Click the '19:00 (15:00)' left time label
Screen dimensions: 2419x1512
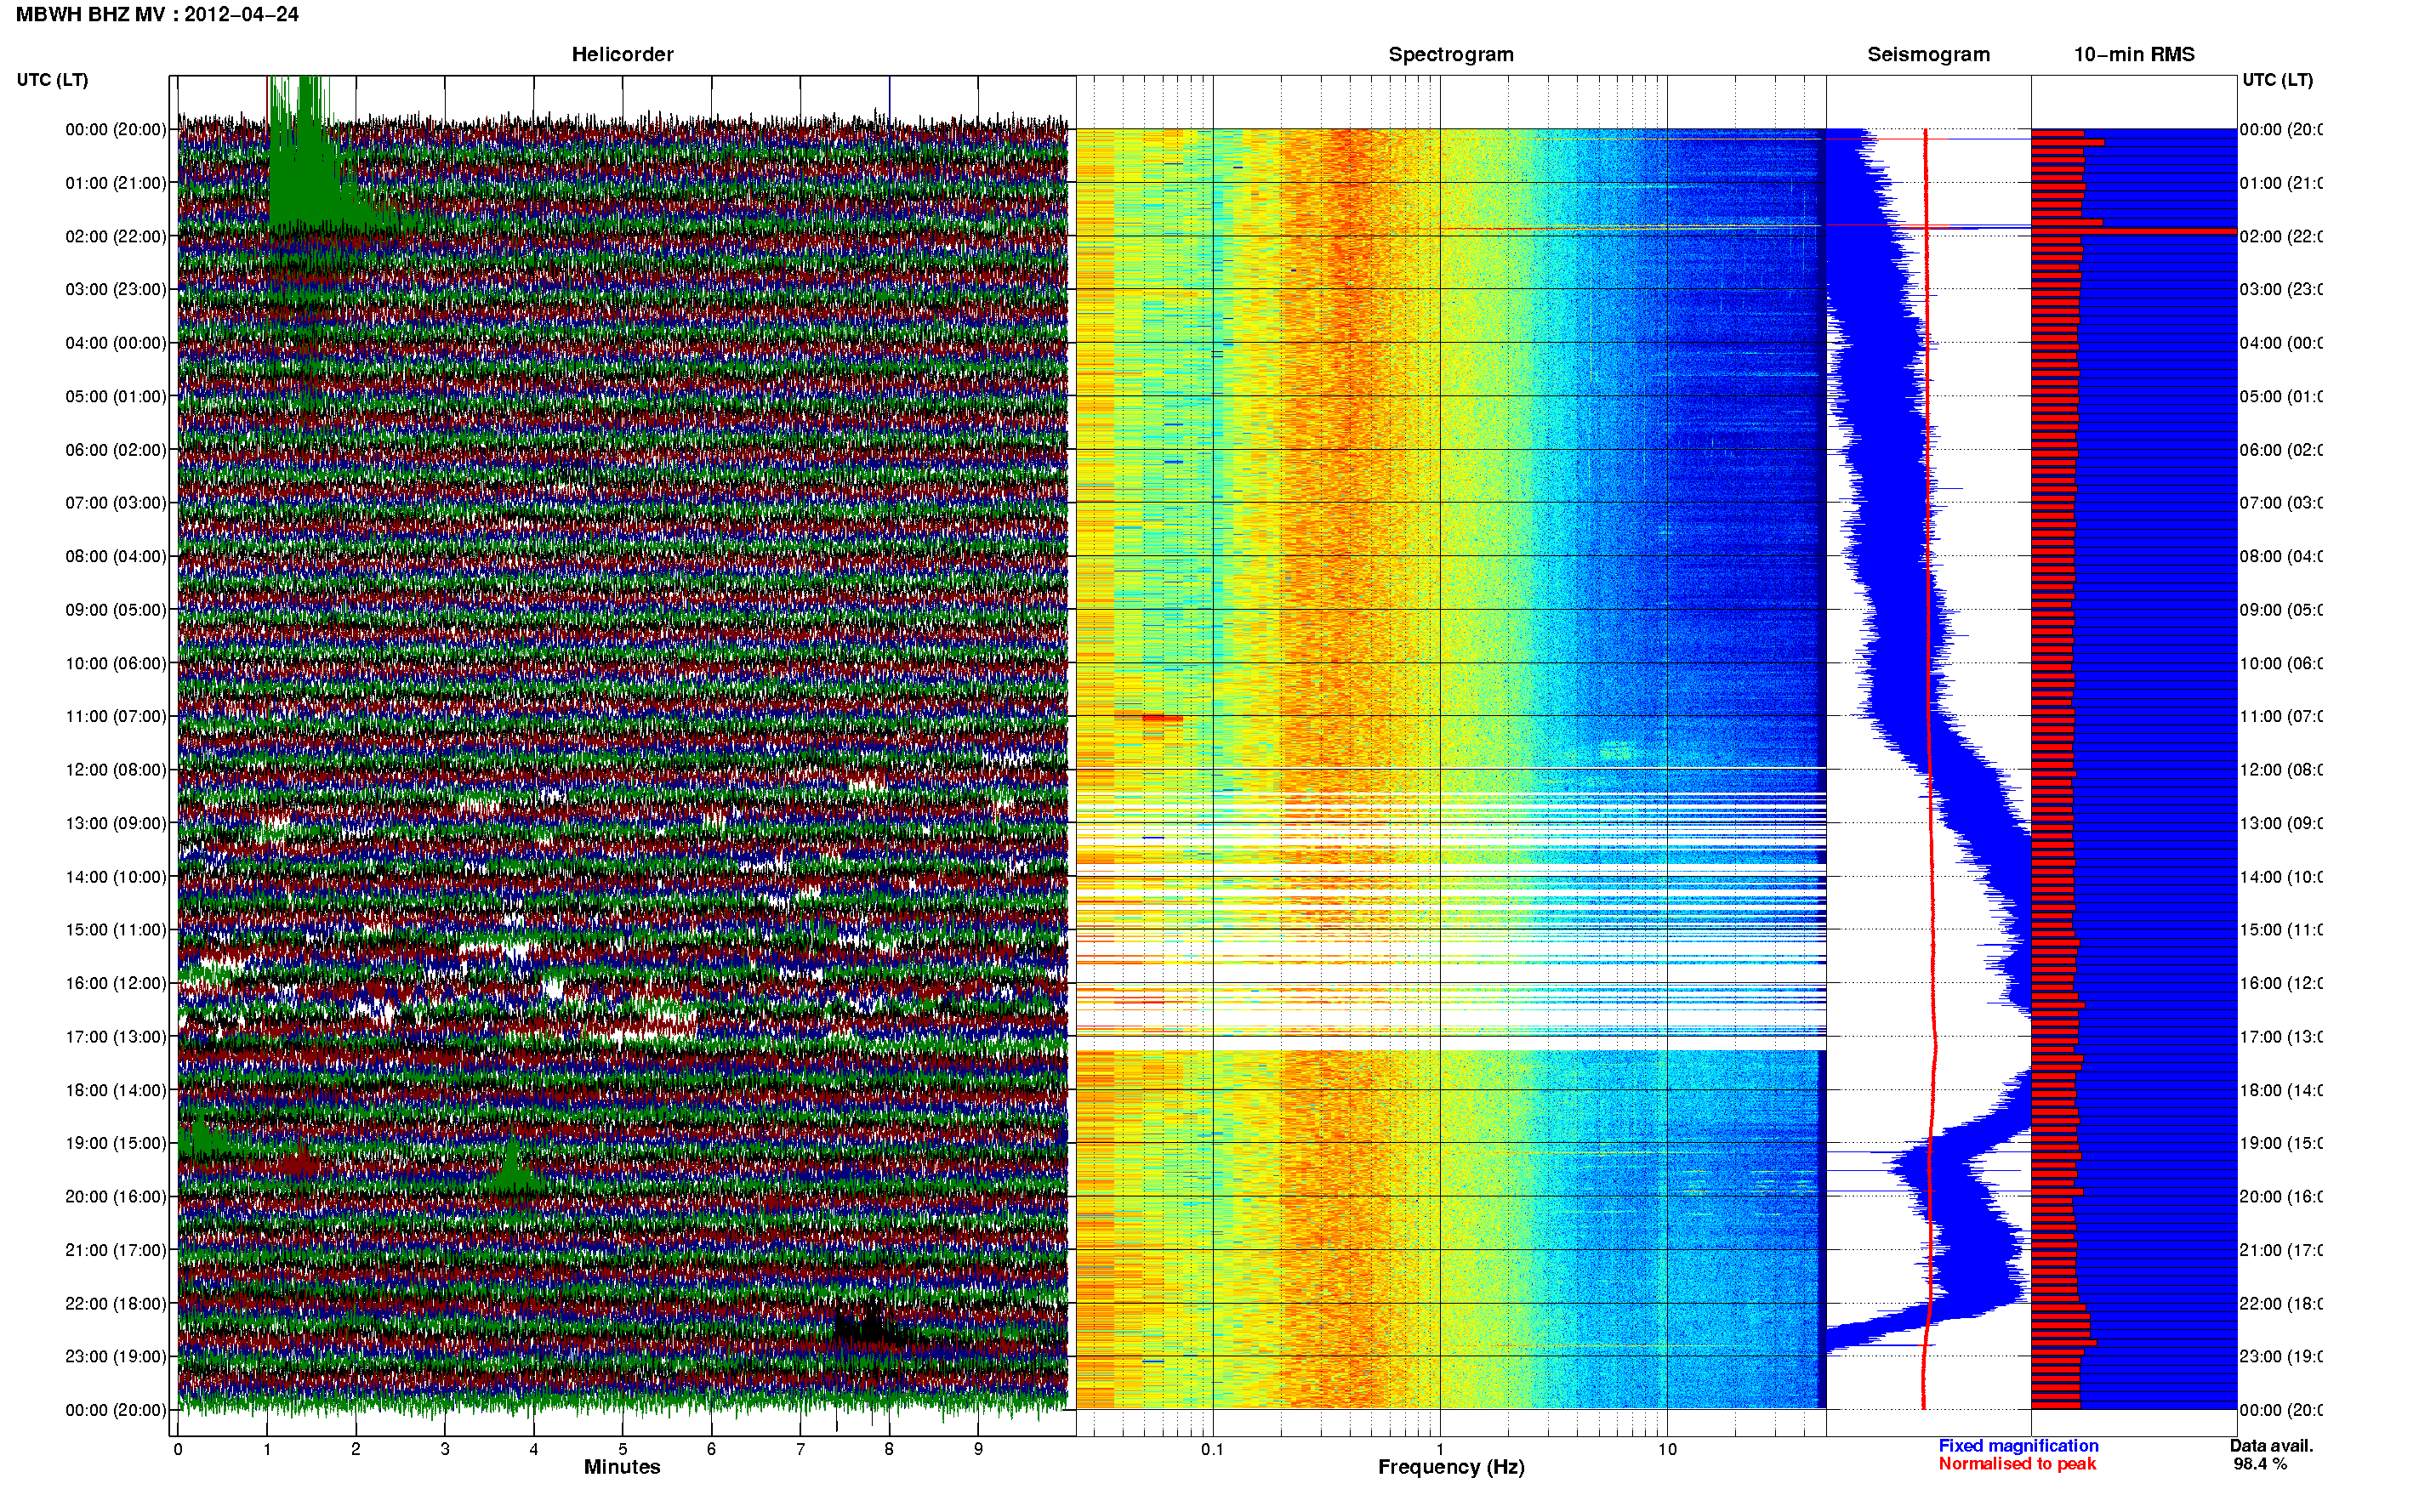coord(116,1143)
